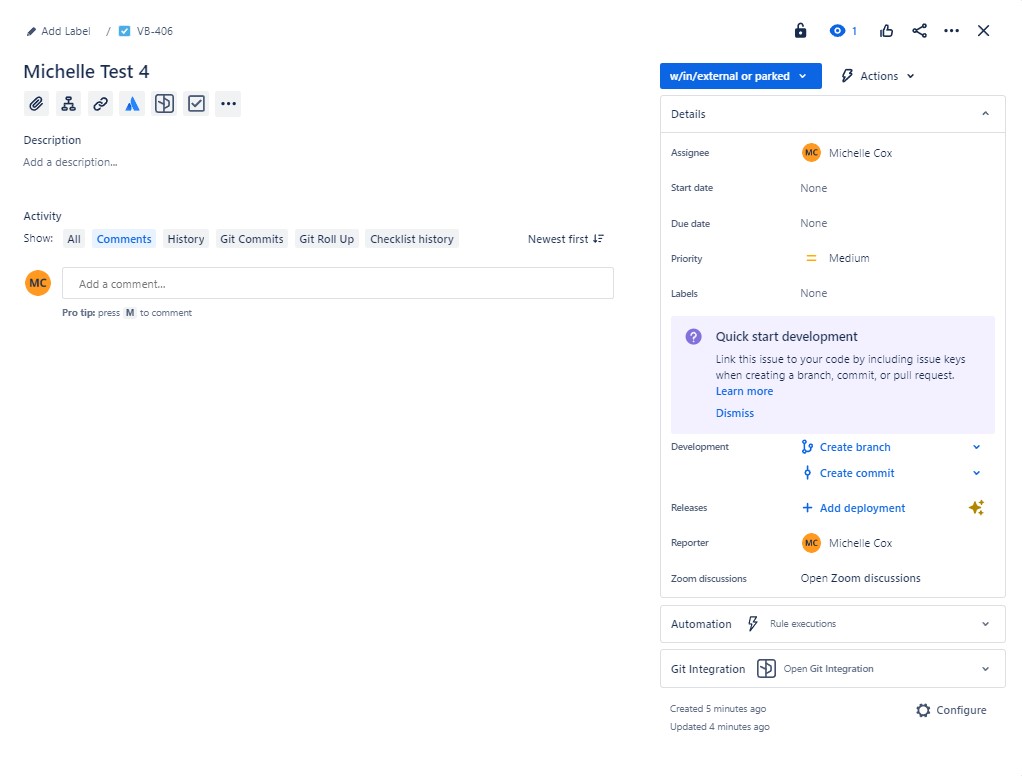Open the top-right more actions ellipsis

pyautogui.click(x=952, y=31)
